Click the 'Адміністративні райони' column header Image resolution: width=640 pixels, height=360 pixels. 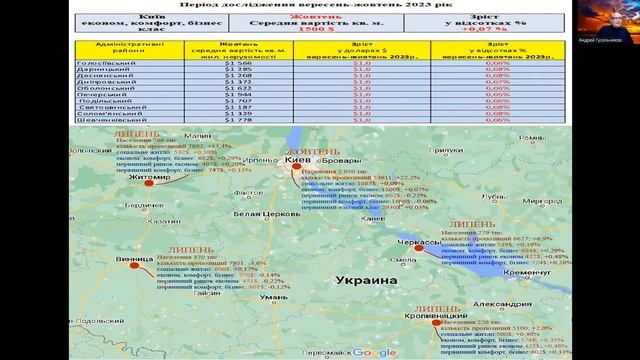point(130,50)
